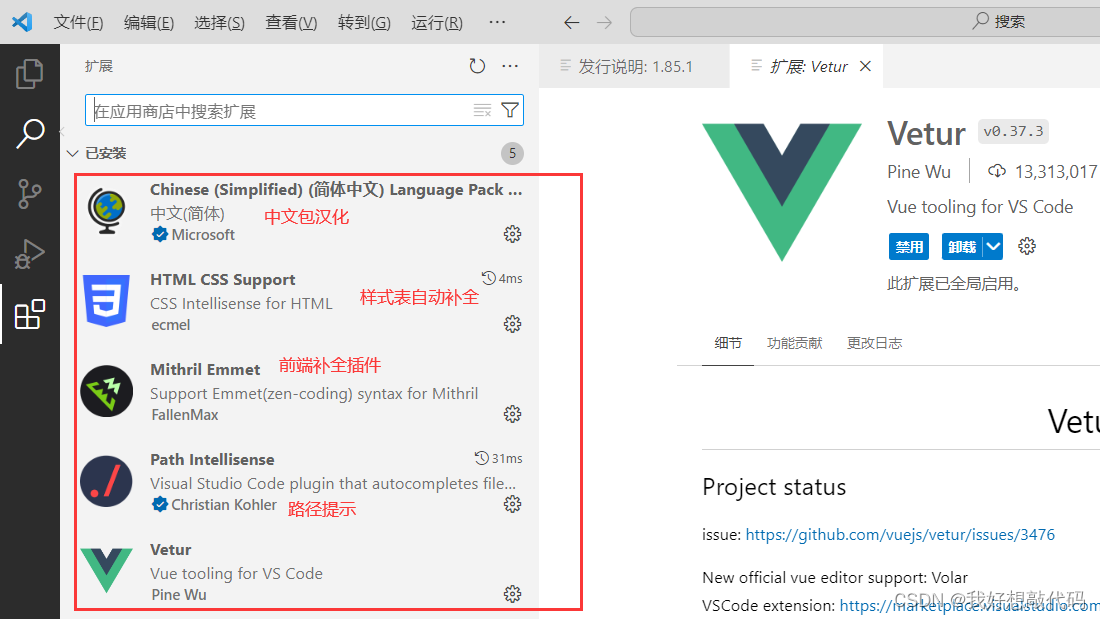Switch to 发行说明: 1.85.1 tab
The height and width of the screenshot is (619, 1100).
point(634,66)
